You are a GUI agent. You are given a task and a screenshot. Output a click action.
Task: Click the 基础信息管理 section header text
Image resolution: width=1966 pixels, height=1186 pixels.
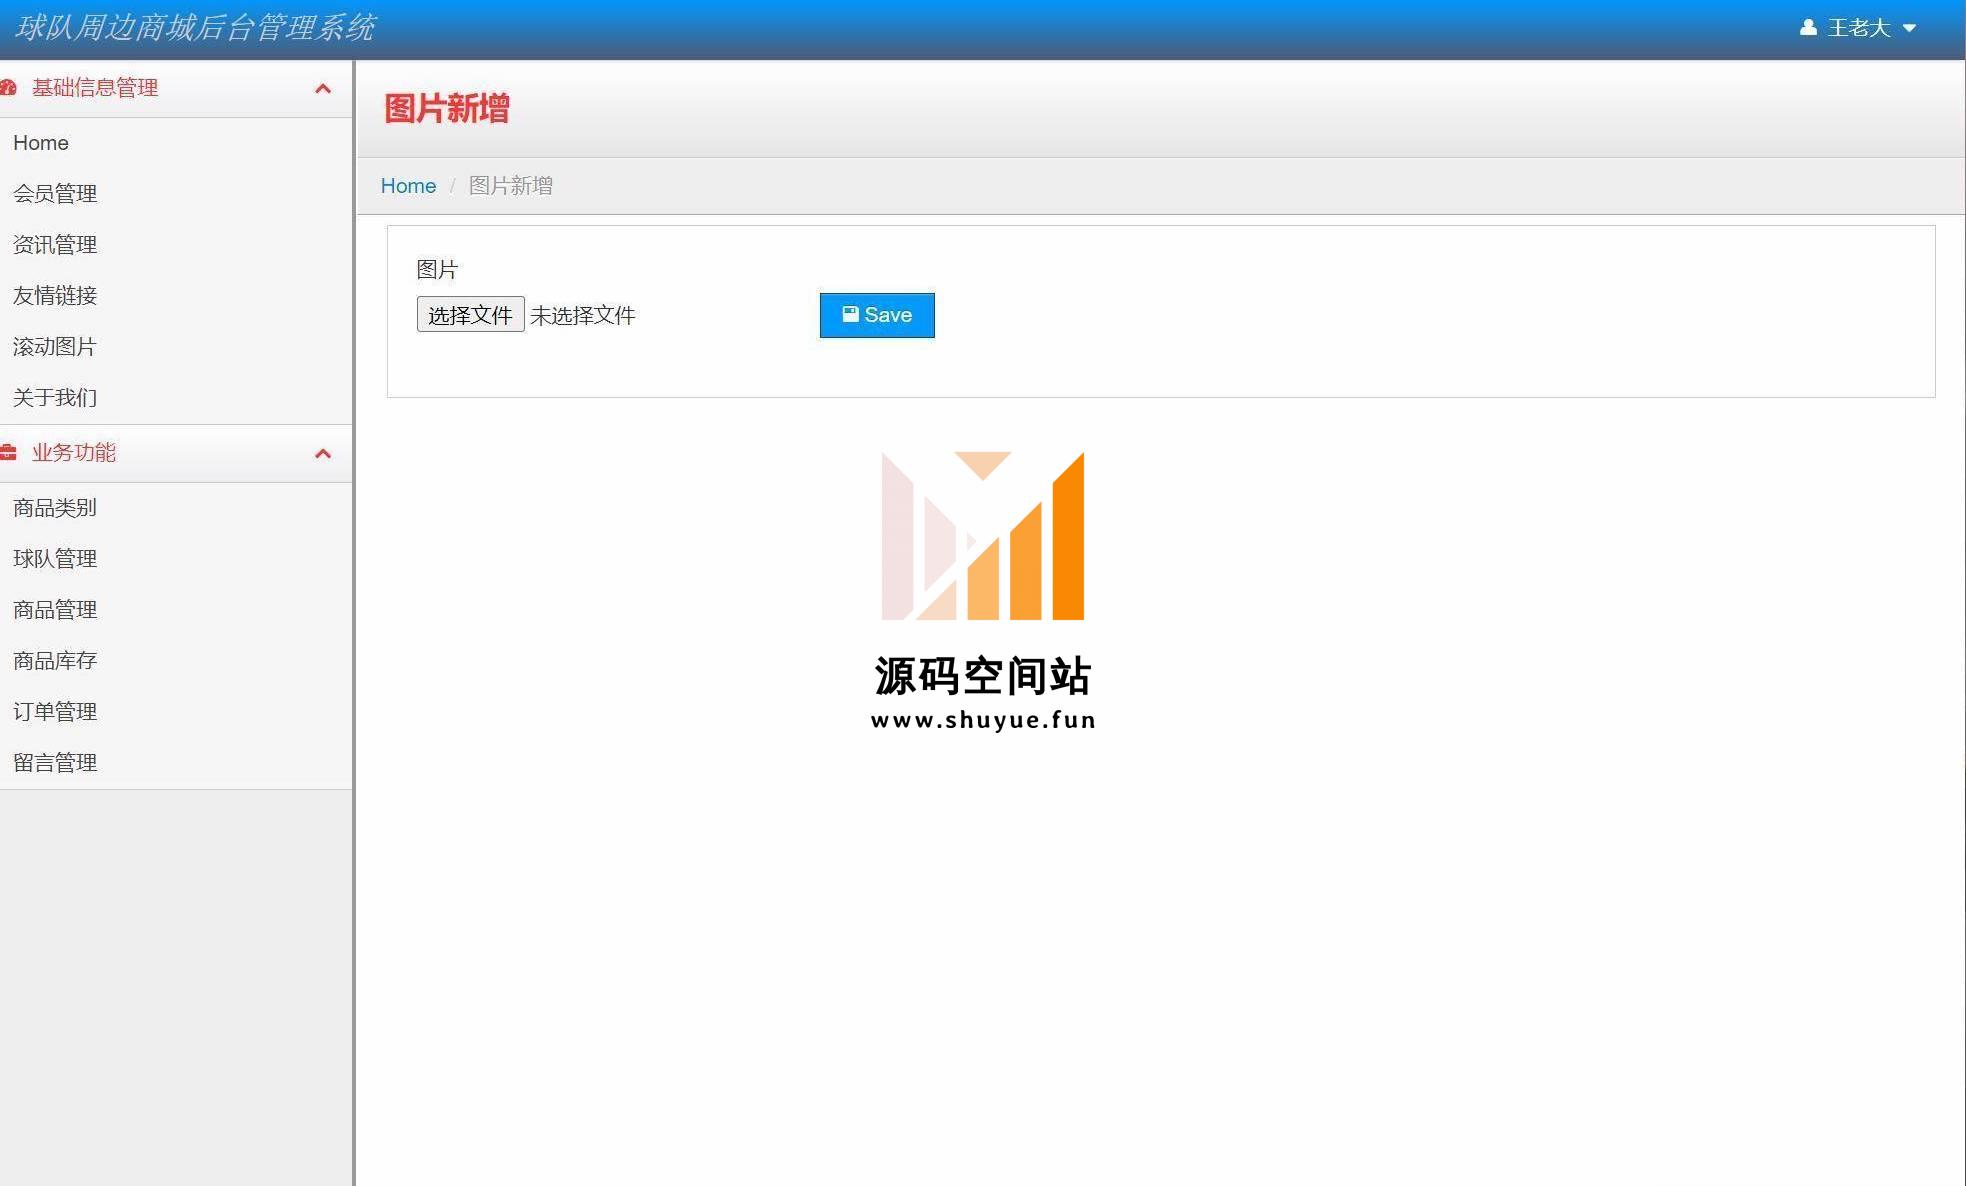(95, 88)
